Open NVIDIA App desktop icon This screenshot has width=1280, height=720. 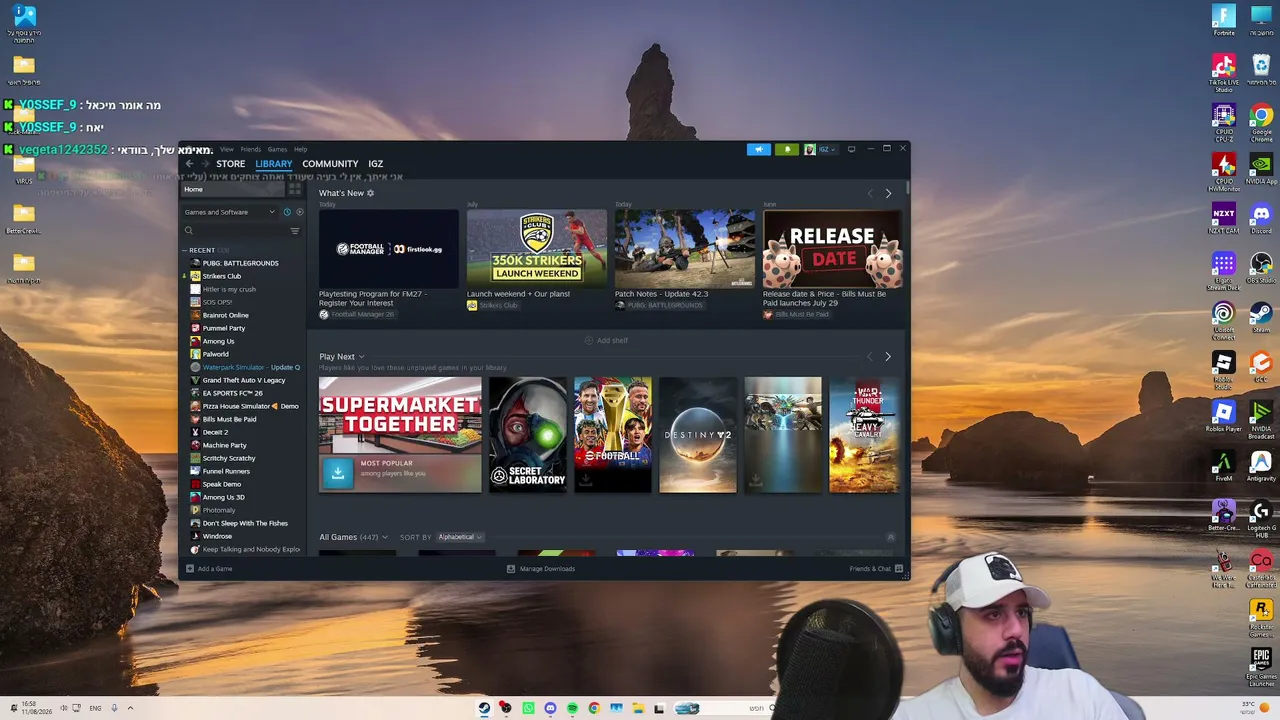coord(1261,168)
